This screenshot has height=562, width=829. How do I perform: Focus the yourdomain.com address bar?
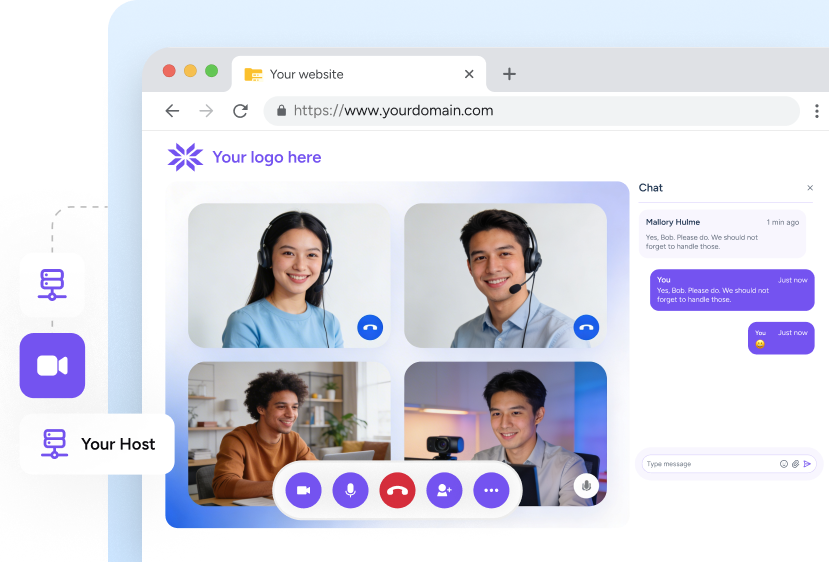[x=532, y=110]
